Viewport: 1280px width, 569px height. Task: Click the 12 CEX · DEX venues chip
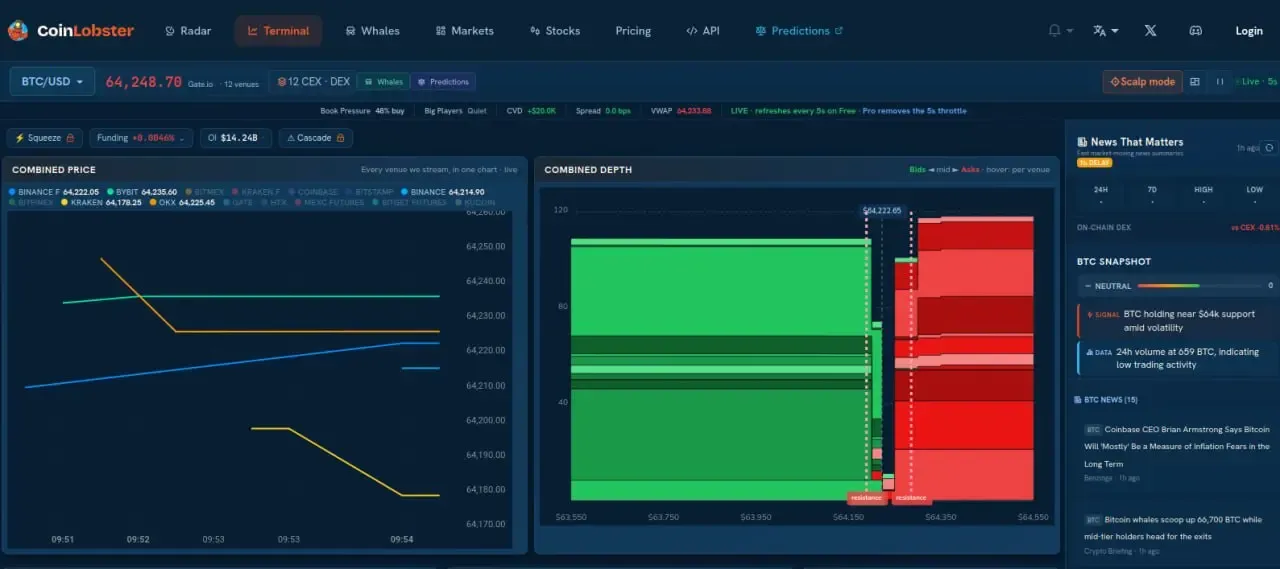point(313,81)
